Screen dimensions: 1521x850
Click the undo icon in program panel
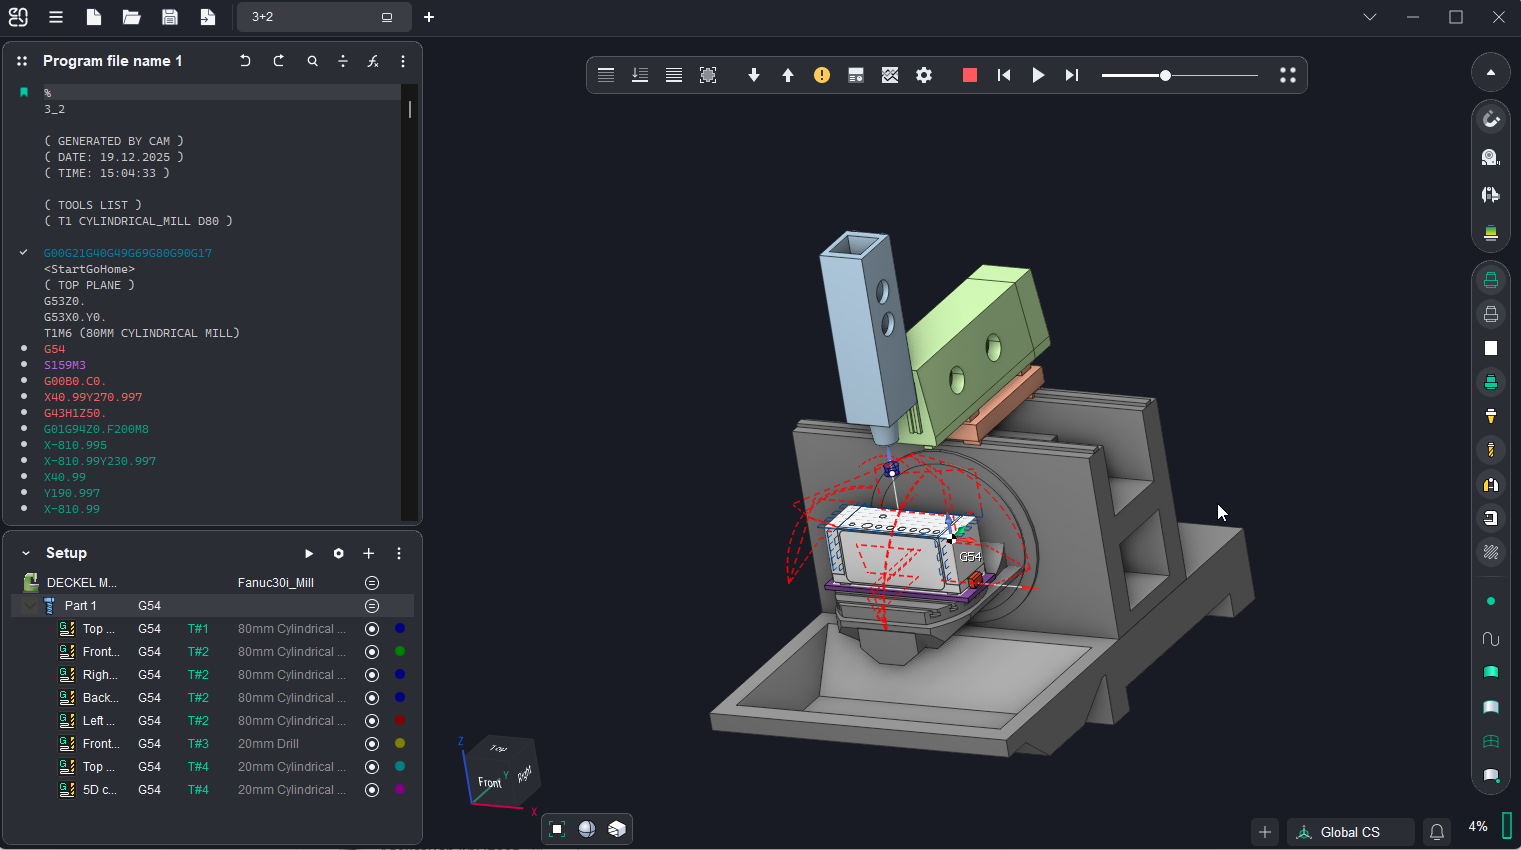245,61
